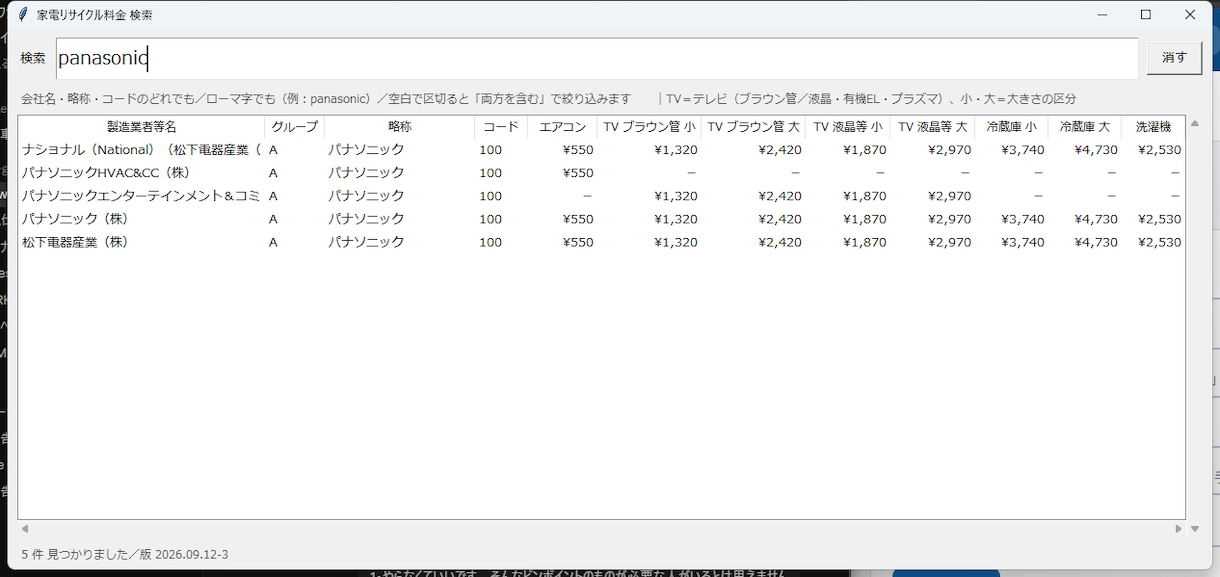The height and width of the screenshot is (577, 1220).
Task: Click ¥1,320 in the パナソニックエンターテインメント row
Action: click(x=675, y=196)
